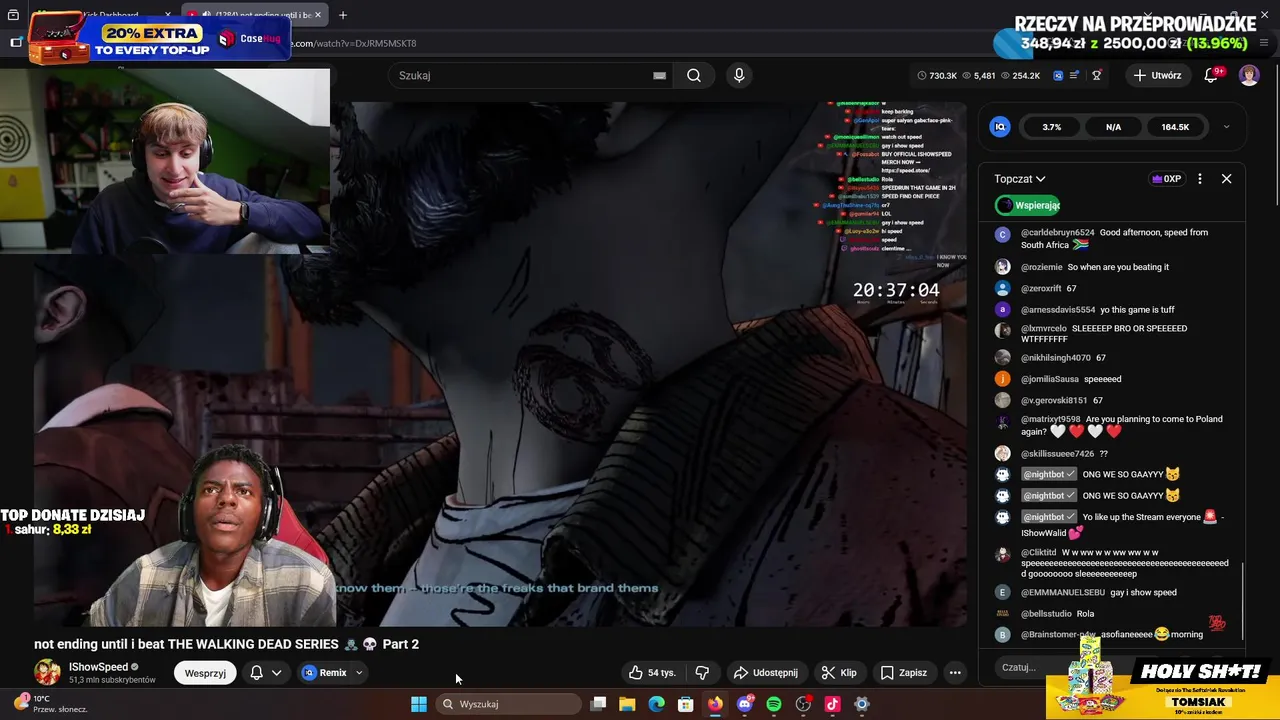Image resolution: width=1280 pixels, height=720 pixels.
Task: Expand notification bell options chevron
Action: pyautogui.click(x=276, y=673)
